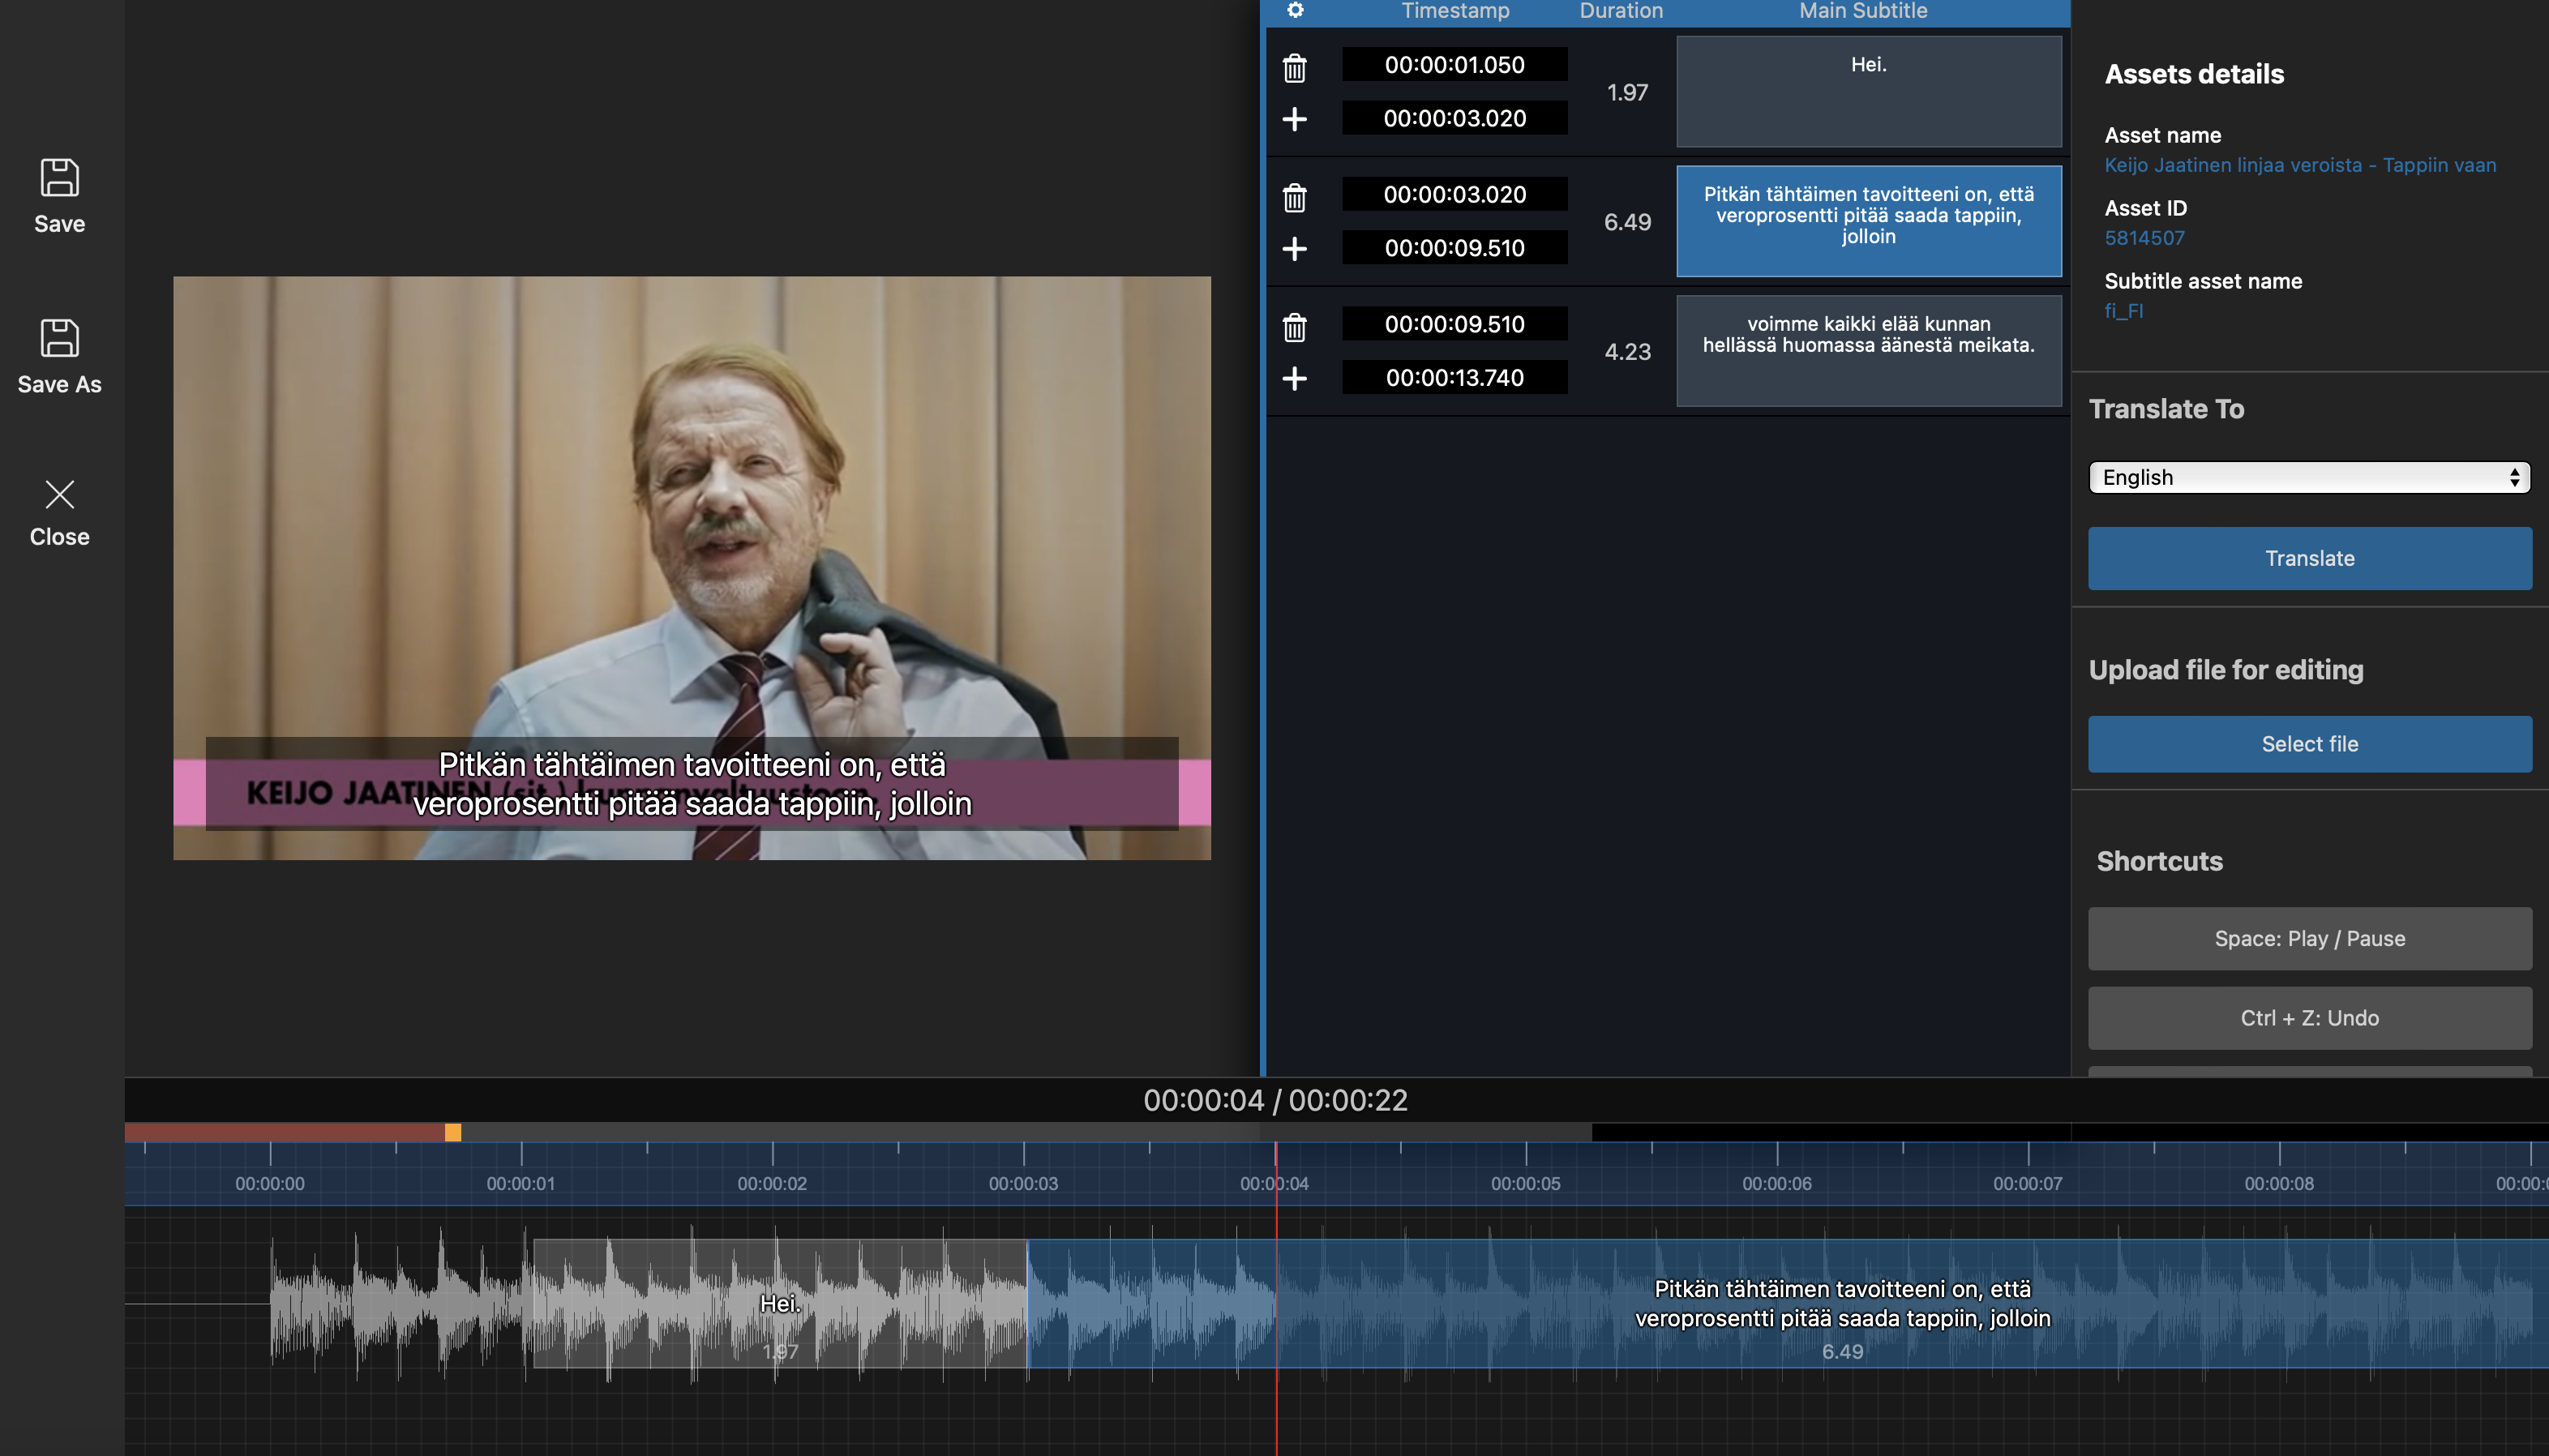Edit end timestamp 00:00:13.740

[x=1454, y=378]
